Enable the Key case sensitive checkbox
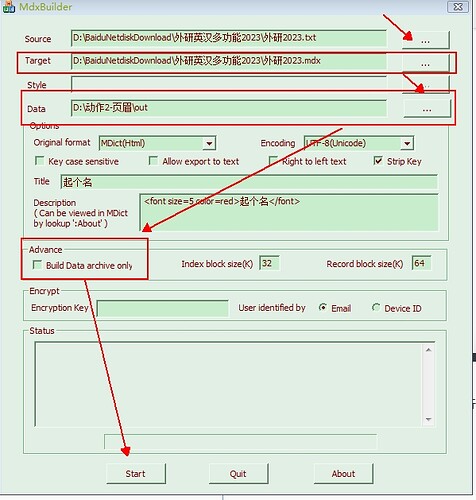The height and width of the screenshot is (500, 476). [x=39, y=161]
